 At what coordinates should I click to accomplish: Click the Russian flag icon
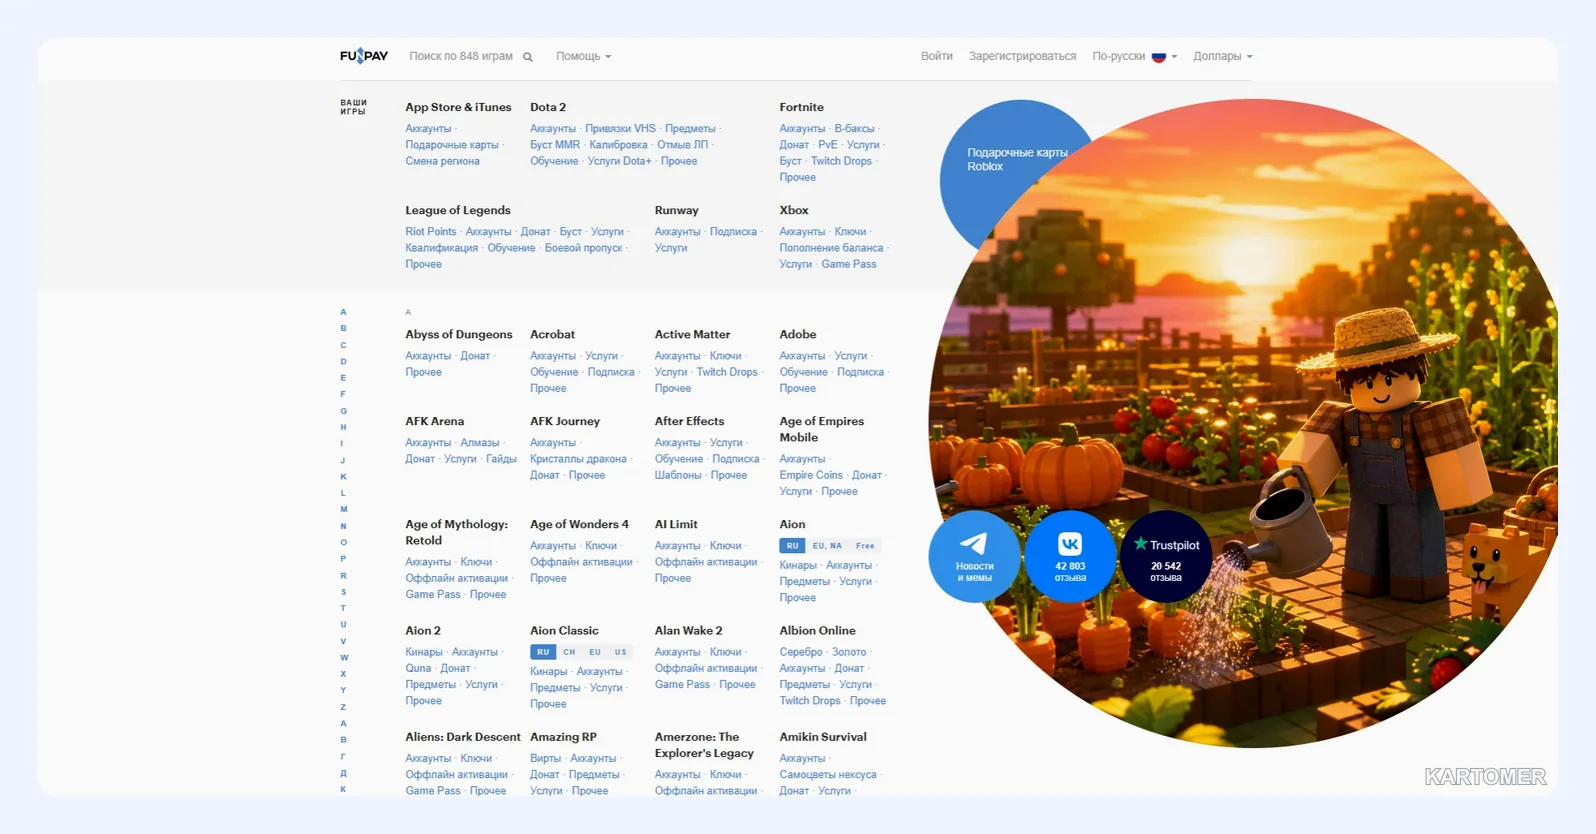pyautogui.click(x=1159, y=57)
